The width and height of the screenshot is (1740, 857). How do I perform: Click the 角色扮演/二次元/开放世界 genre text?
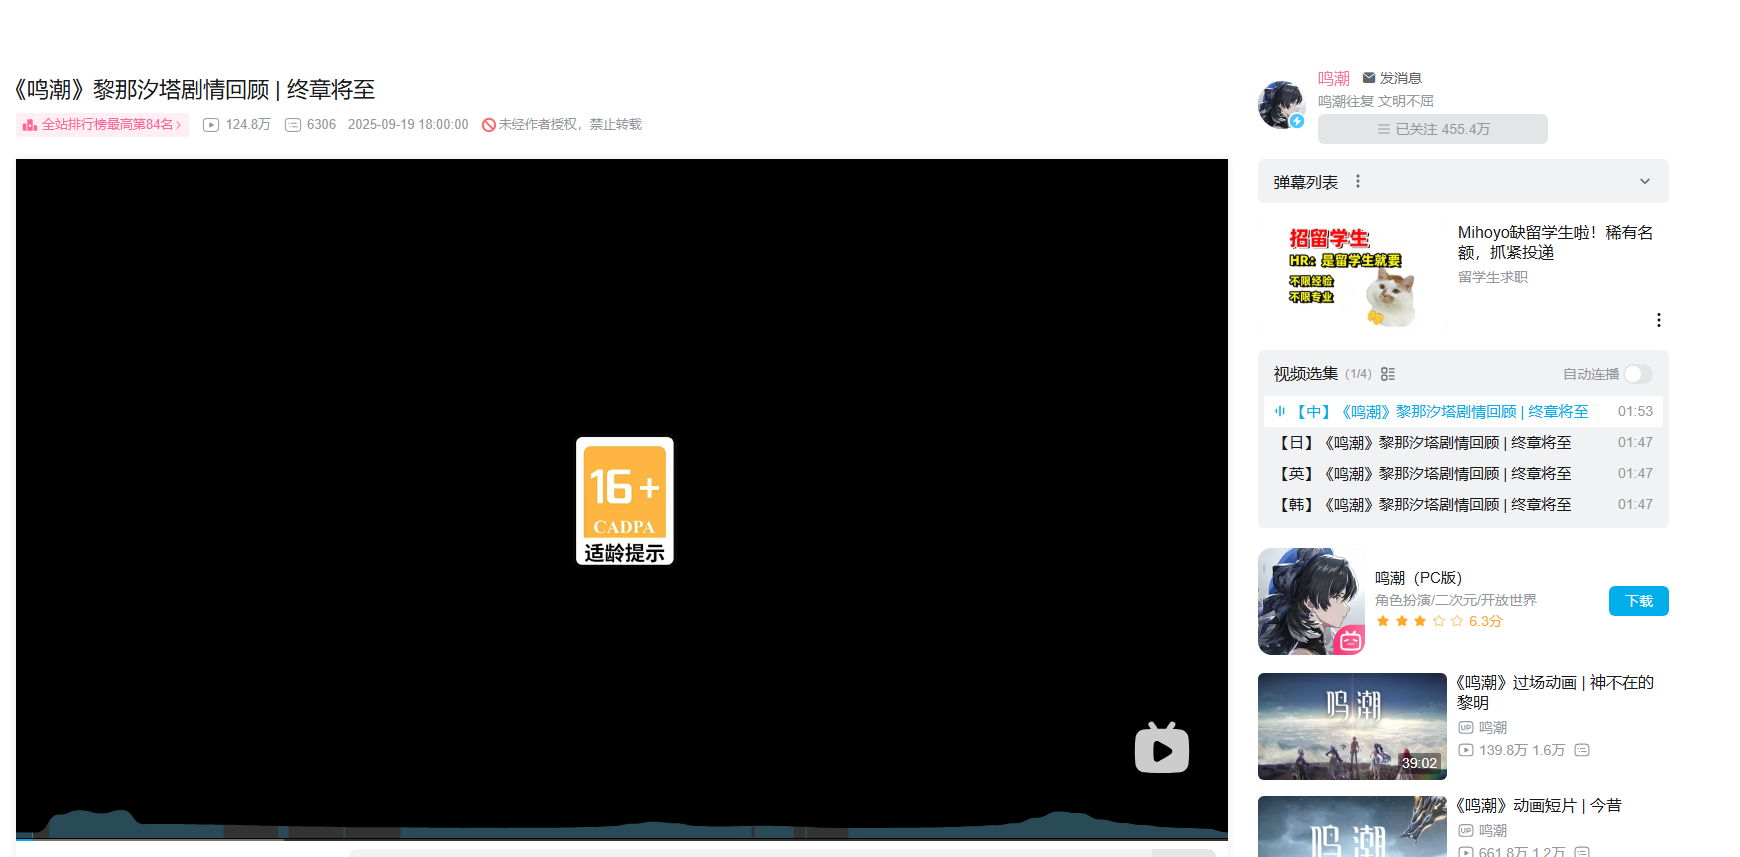pos(1456,600)
